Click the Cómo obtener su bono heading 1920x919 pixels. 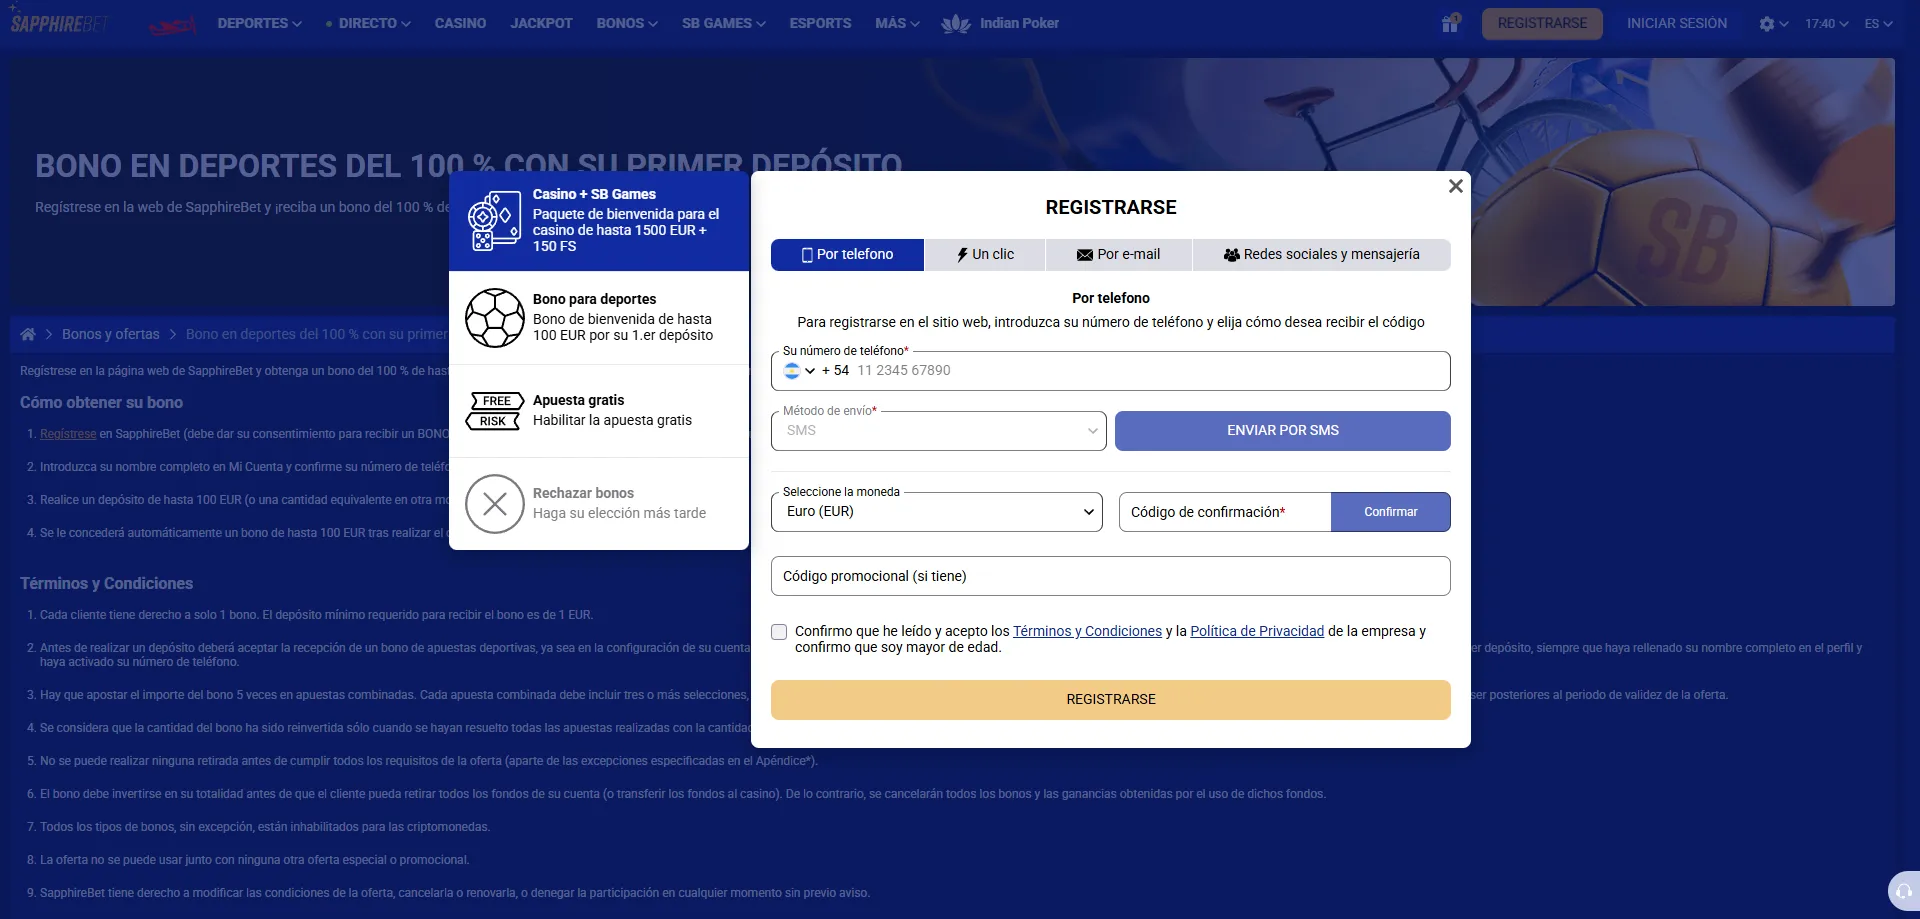(101, 403)
